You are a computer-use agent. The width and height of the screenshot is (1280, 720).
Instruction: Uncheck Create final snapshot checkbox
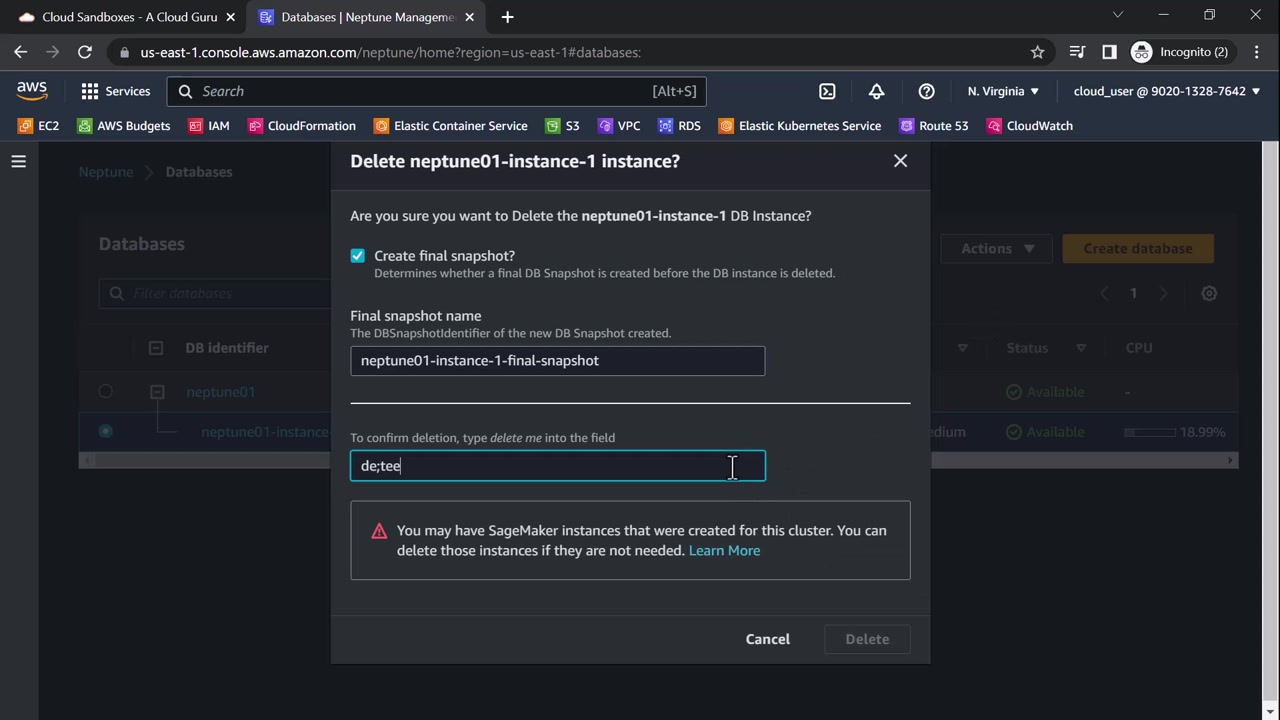pos(357,256)
